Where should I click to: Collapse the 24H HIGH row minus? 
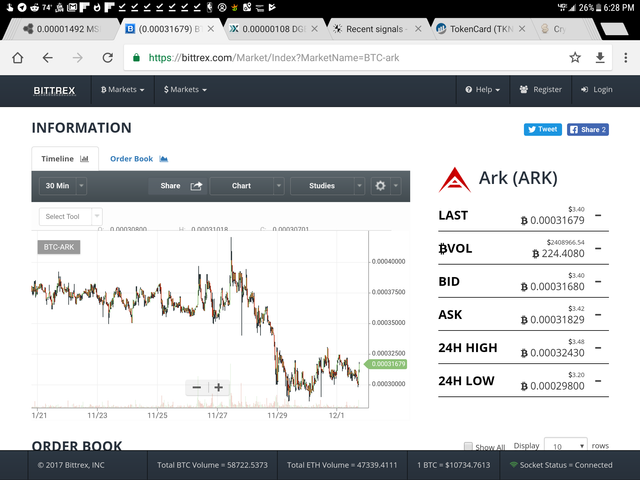coord(598,347)
